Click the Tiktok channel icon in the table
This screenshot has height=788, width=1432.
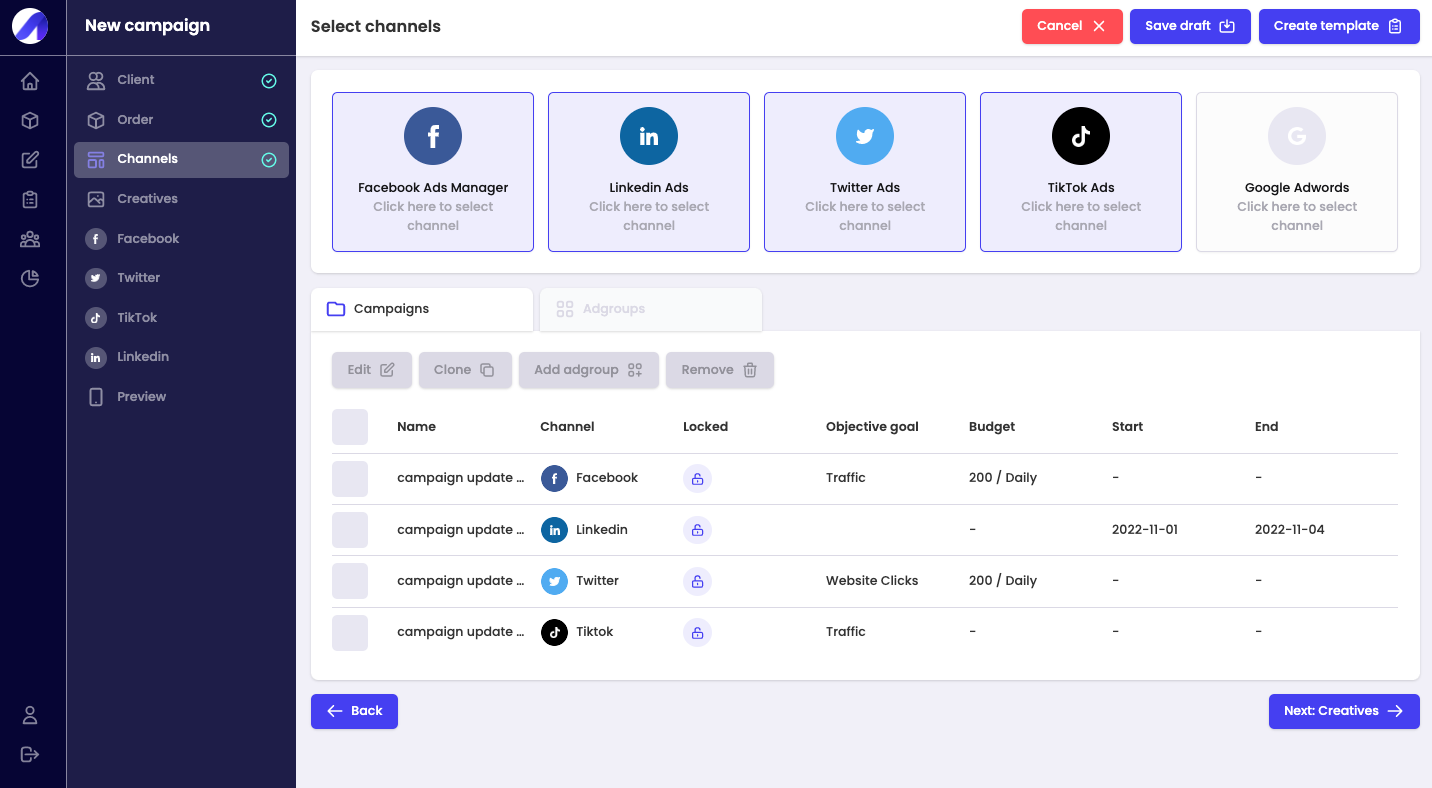[x=554, y=632]
